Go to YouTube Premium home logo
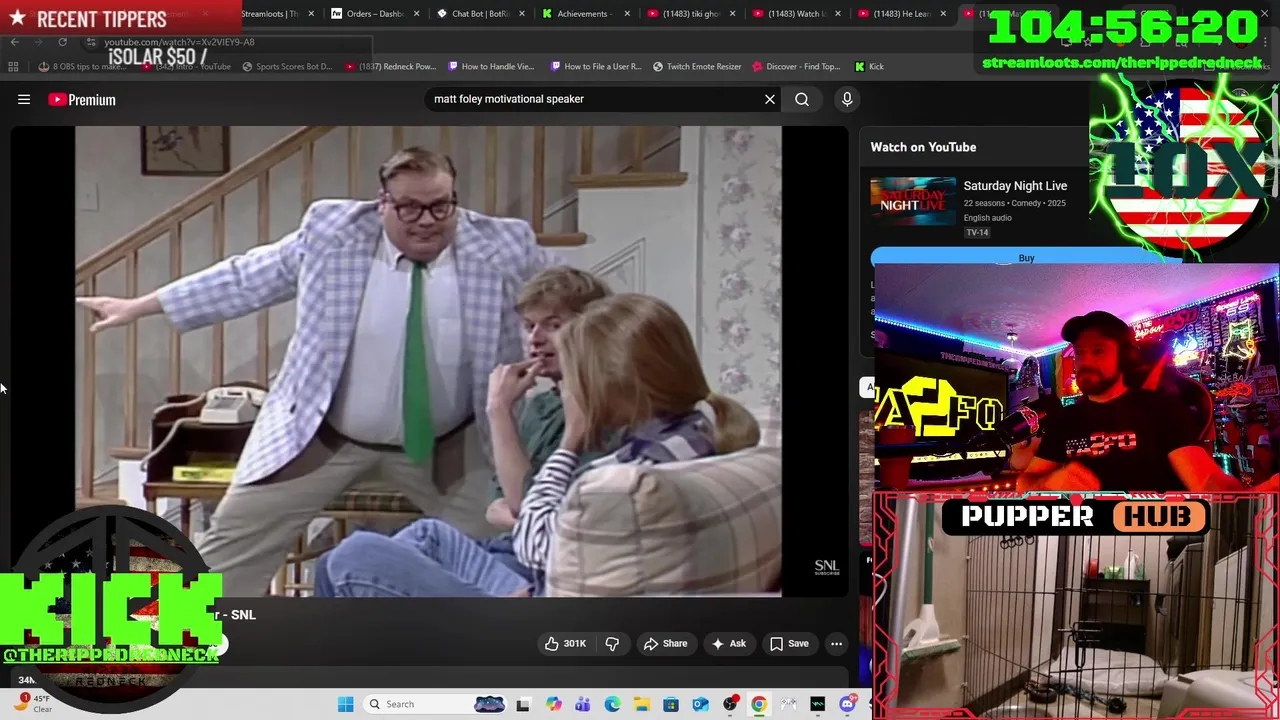This screenshot has width=1280, height=720. click(82, 99)
